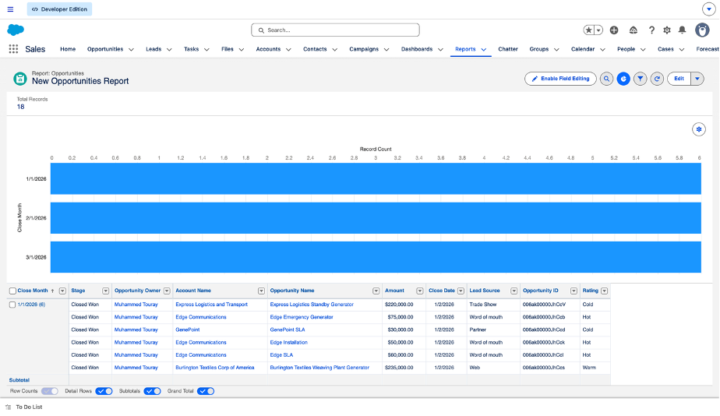Viewport: 720px width, 416px height.
Task: Click the 2/1/2026 chart bar
Action: tap(376, 218)
